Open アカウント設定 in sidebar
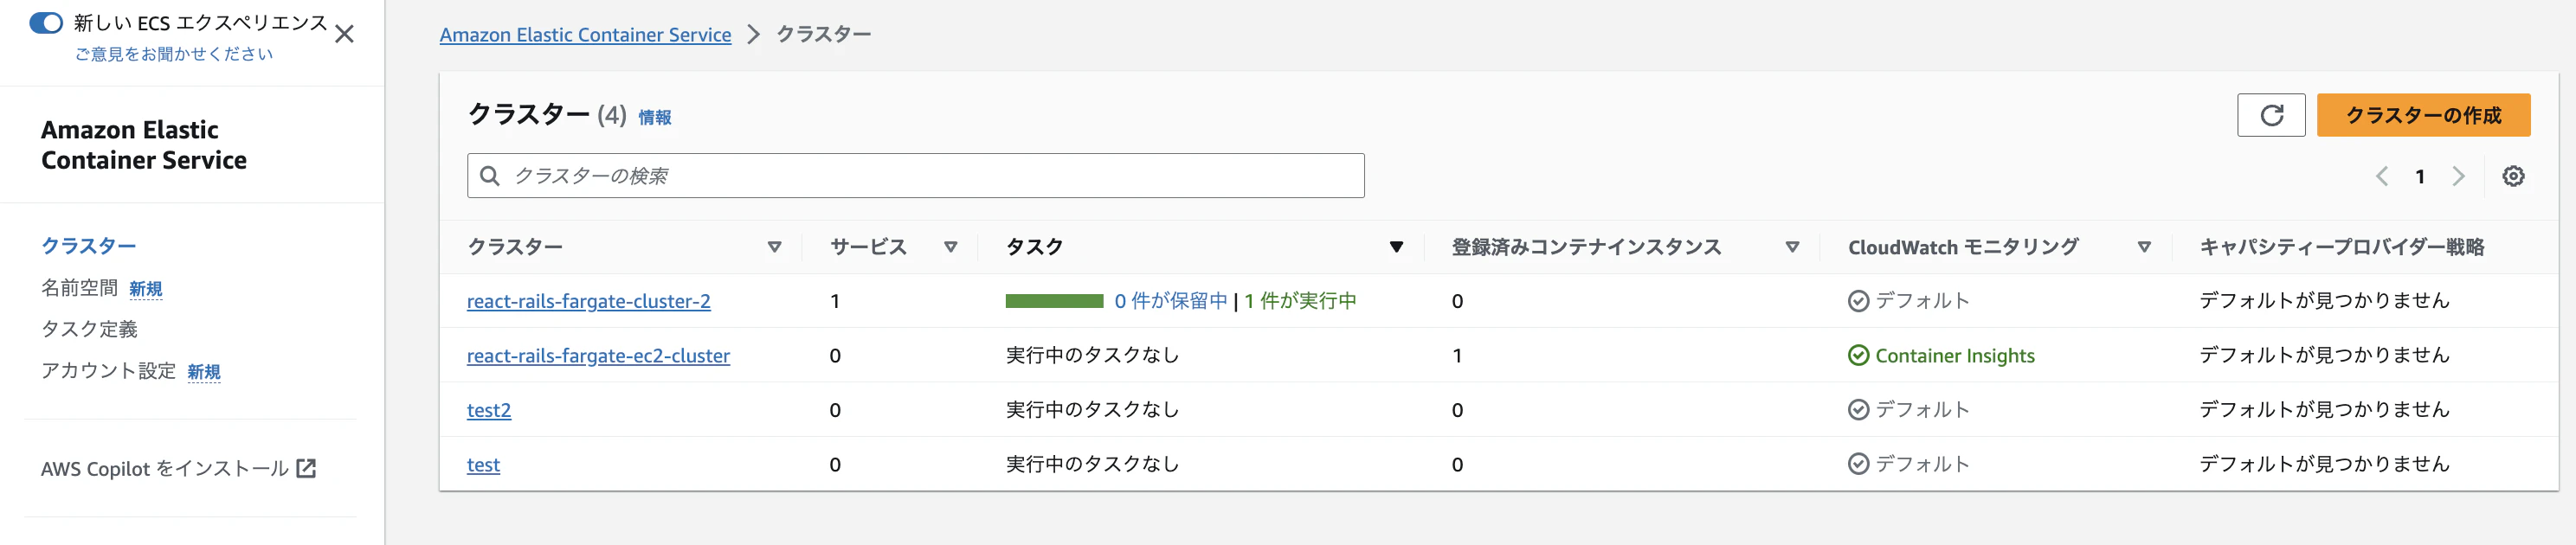 pos(108,371)
